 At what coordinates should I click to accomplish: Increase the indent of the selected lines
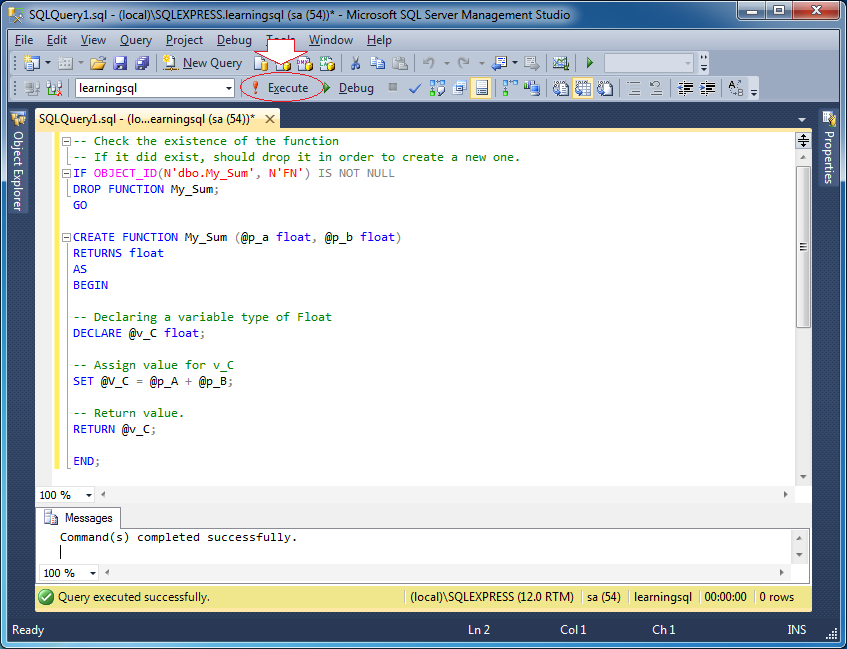pyautogui.click(x=708, y=88)
